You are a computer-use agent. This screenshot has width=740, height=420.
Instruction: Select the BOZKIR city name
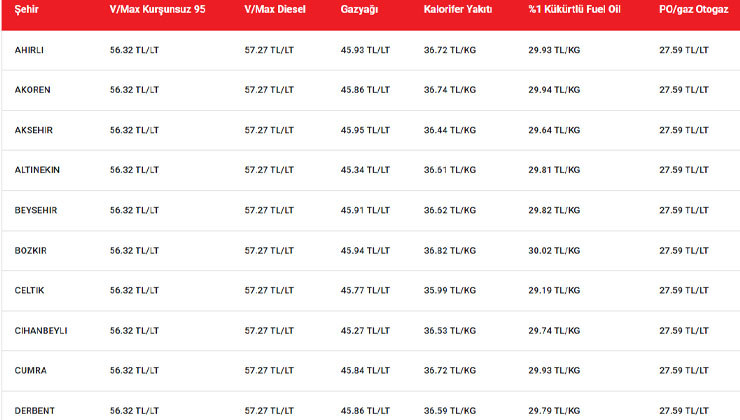point(31,250)
